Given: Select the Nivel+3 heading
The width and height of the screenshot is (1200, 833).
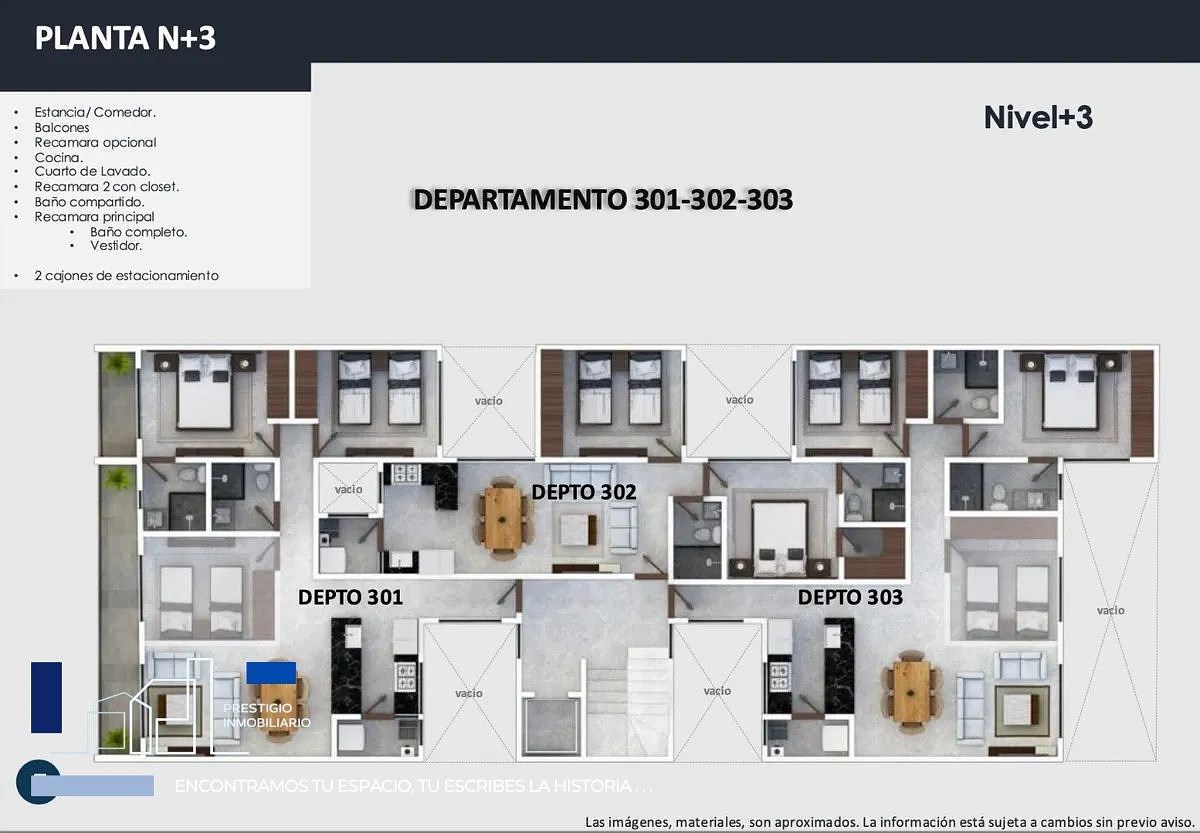Looking at the screenshot, I should [1038, 118].
